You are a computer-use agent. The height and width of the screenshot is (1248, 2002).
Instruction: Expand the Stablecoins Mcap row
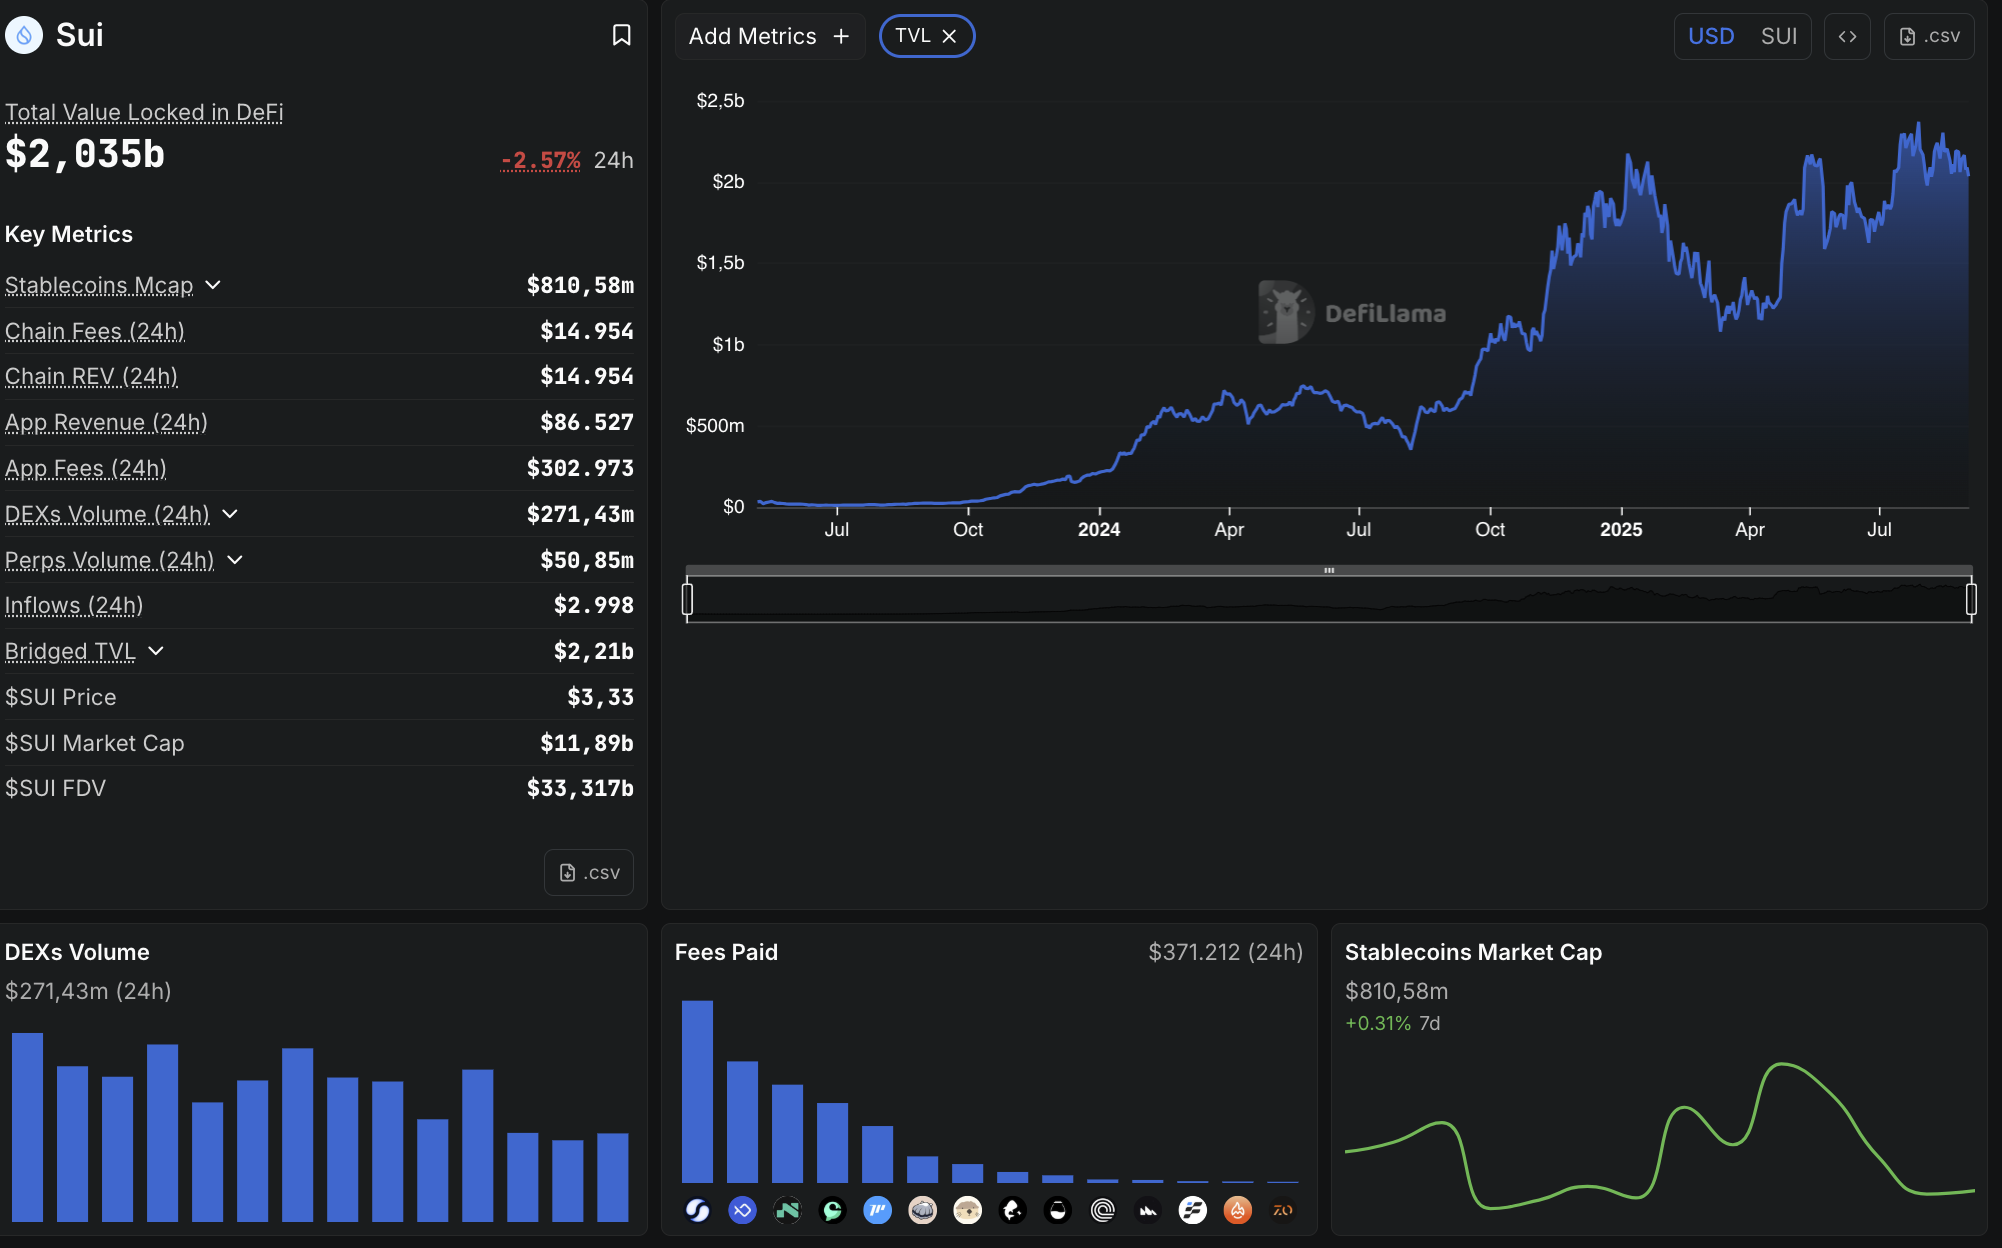[213, 285]
